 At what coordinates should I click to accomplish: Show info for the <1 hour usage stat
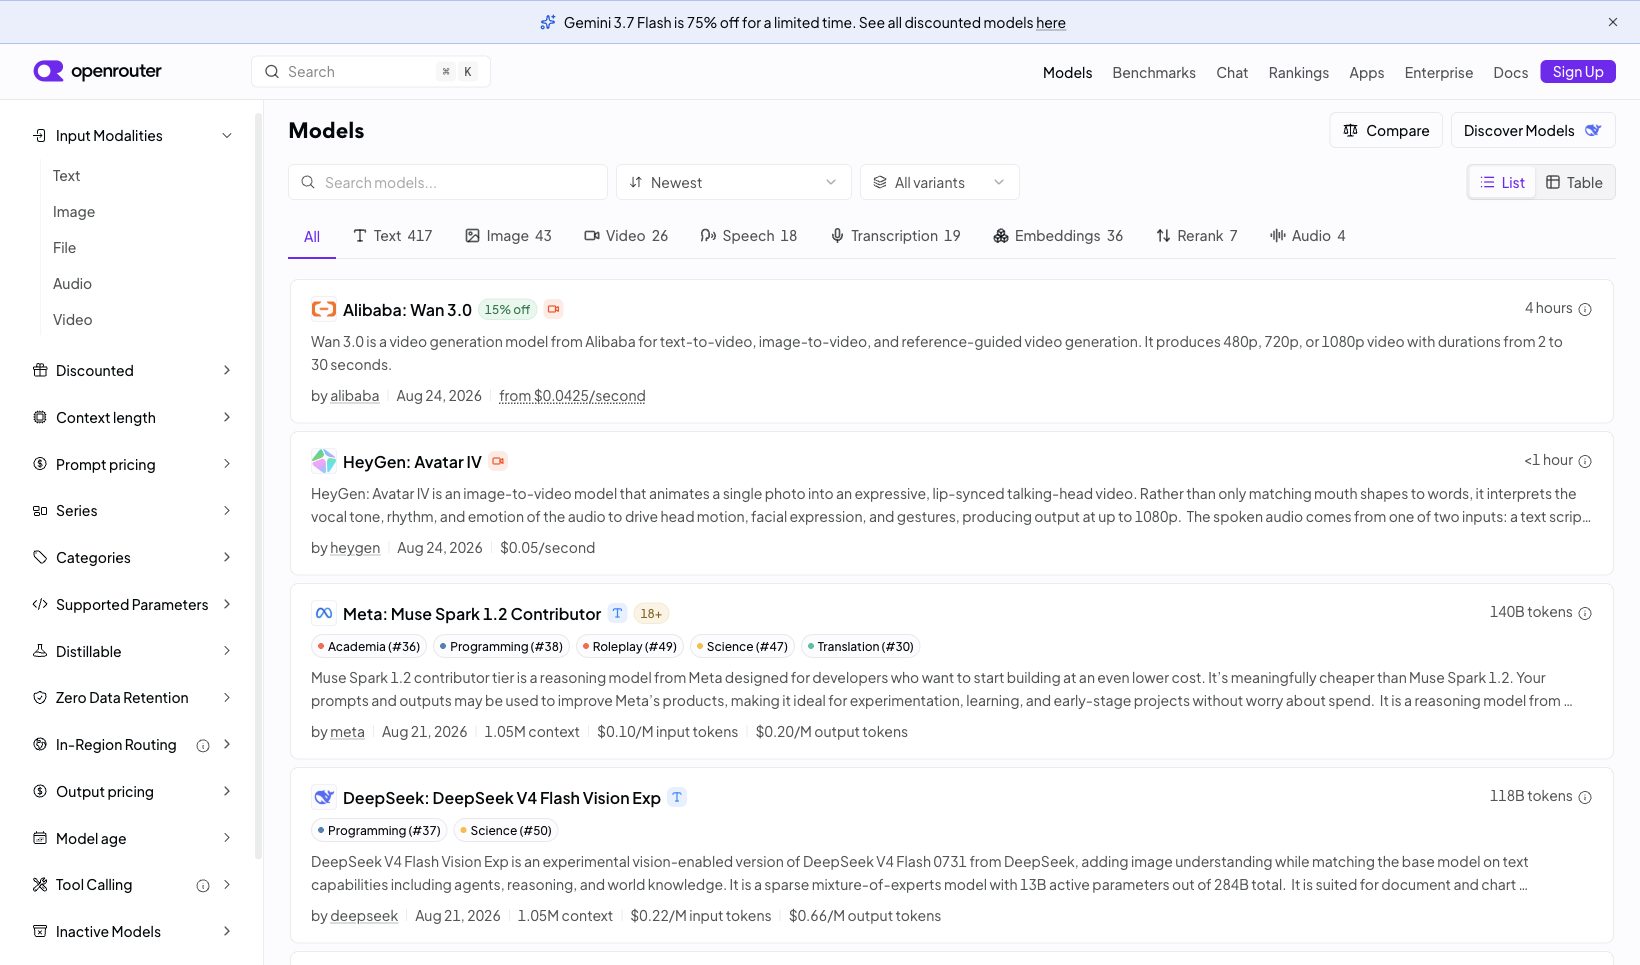click(1585, 461)
